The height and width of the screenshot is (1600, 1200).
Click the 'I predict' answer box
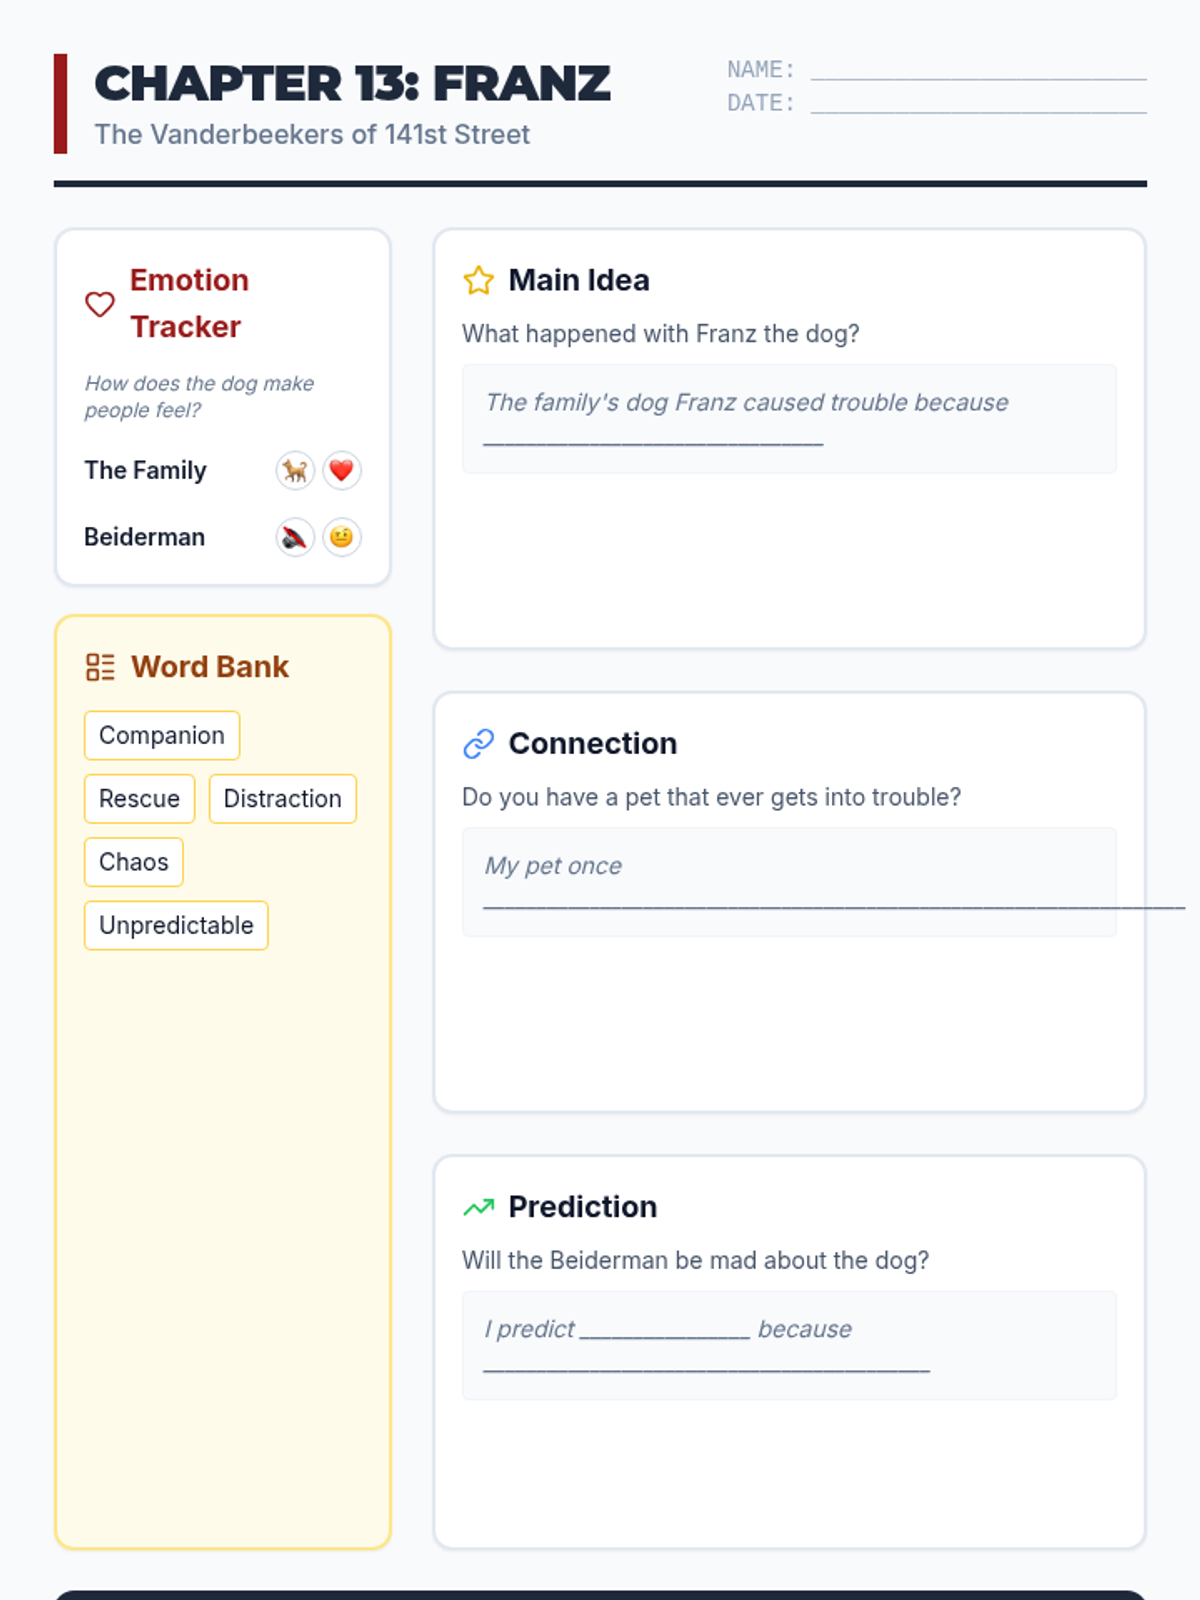point(789,1345)
